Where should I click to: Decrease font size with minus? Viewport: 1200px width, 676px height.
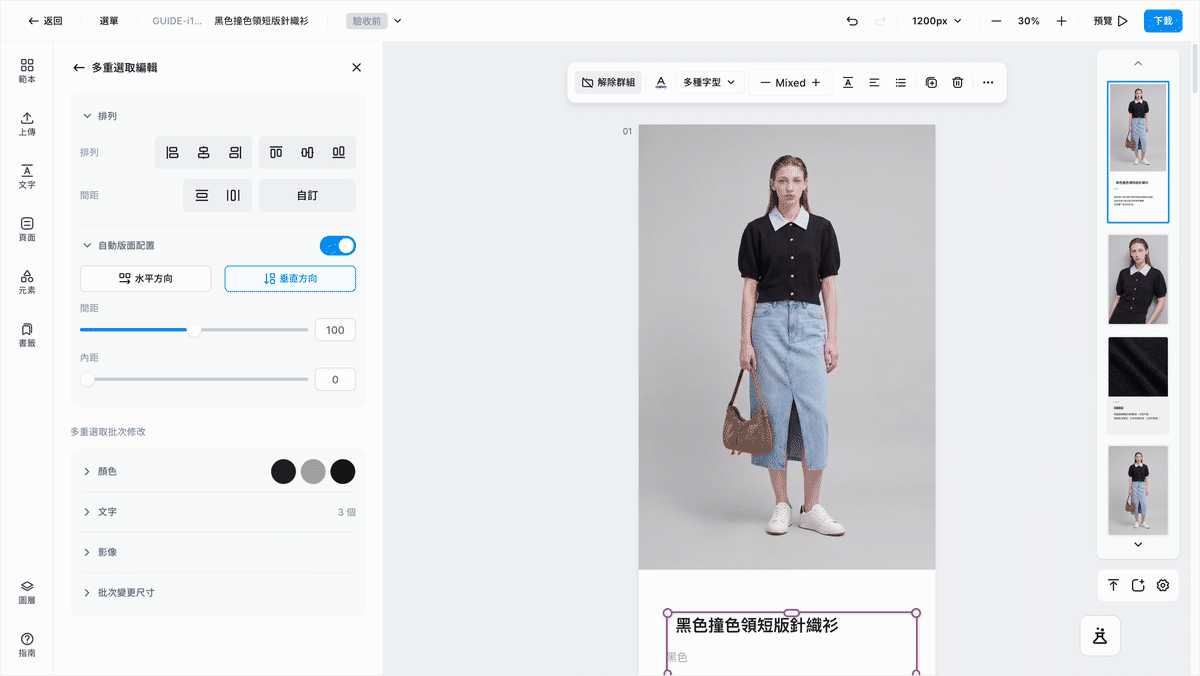765,83
